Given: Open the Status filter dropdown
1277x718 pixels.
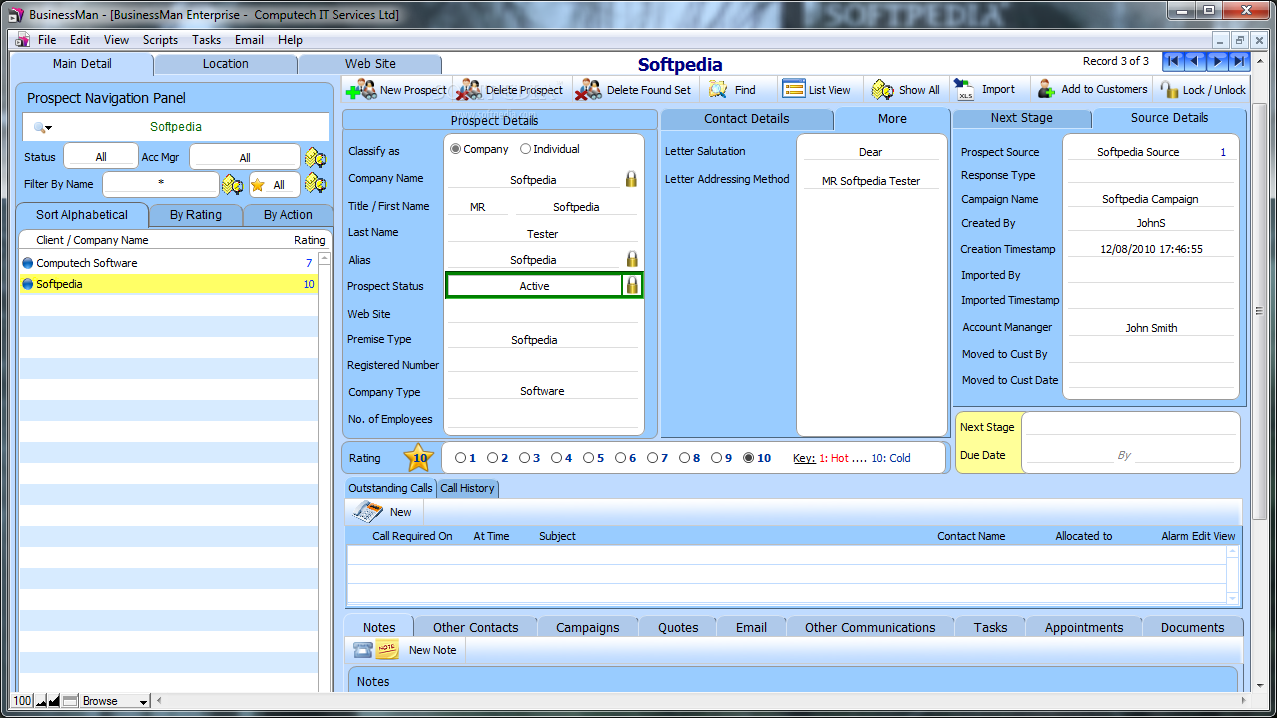Looking at the screenshot, I should click(x=101, y=157).
